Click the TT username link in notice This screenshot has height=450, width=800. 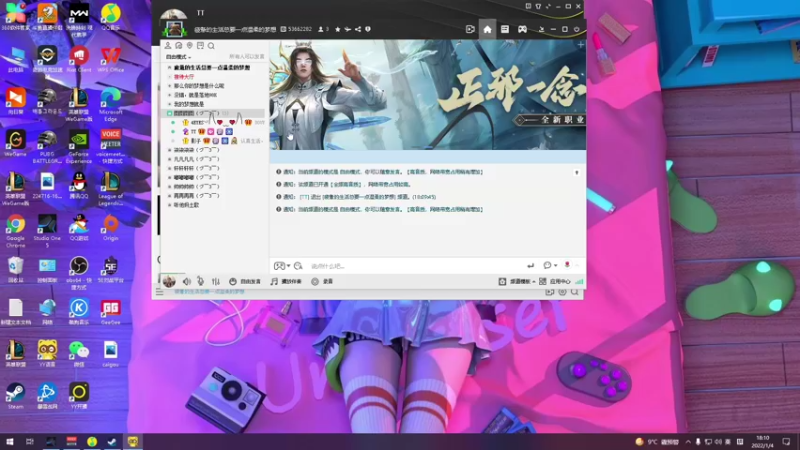(304, 197)
